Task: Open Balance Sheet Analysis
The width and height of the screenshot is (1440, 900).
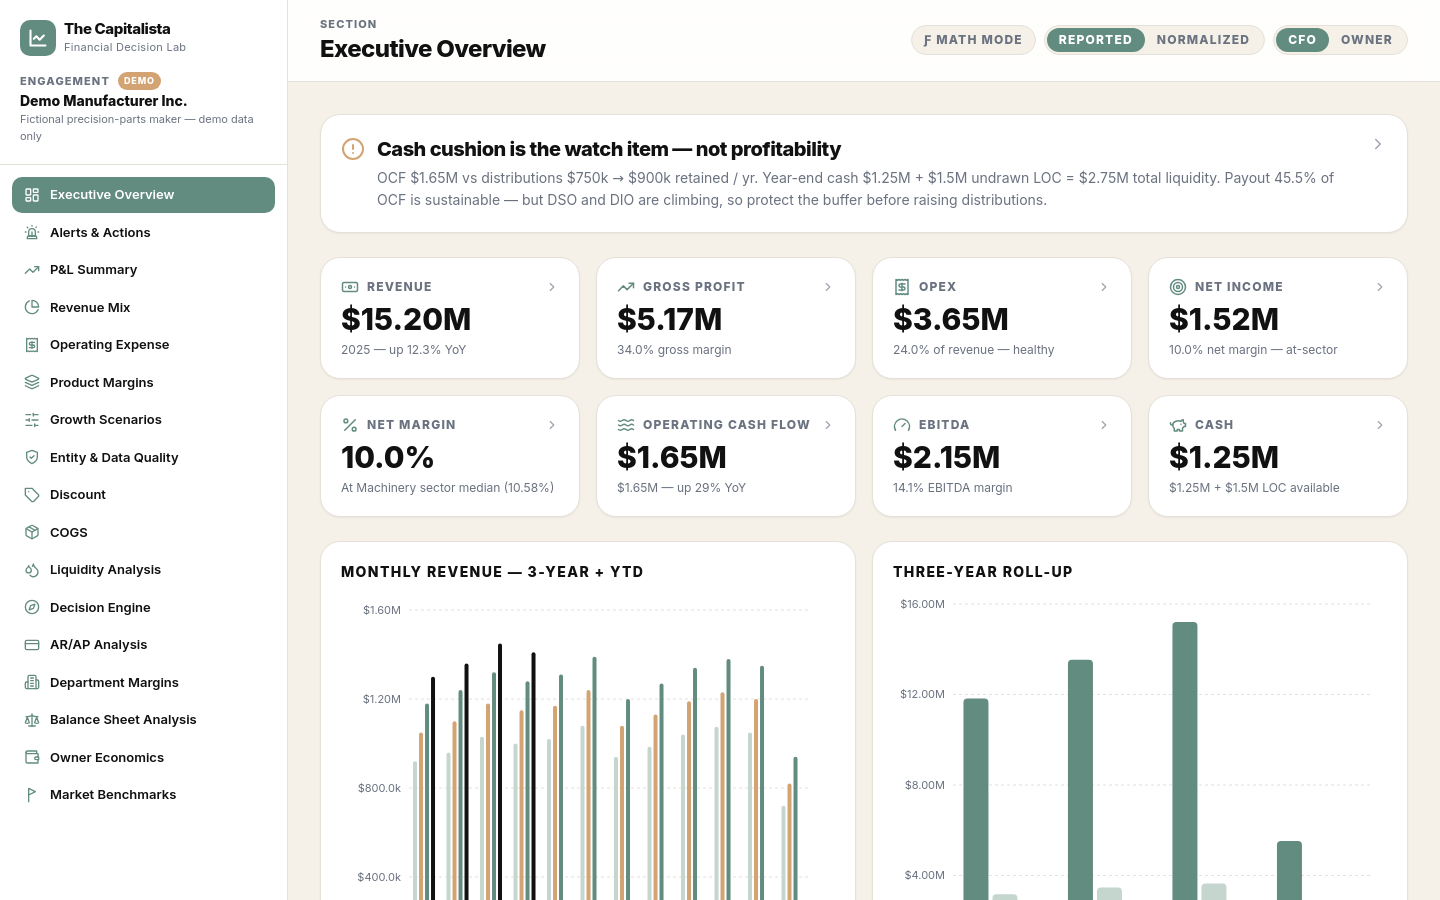Action: (143, 720)
